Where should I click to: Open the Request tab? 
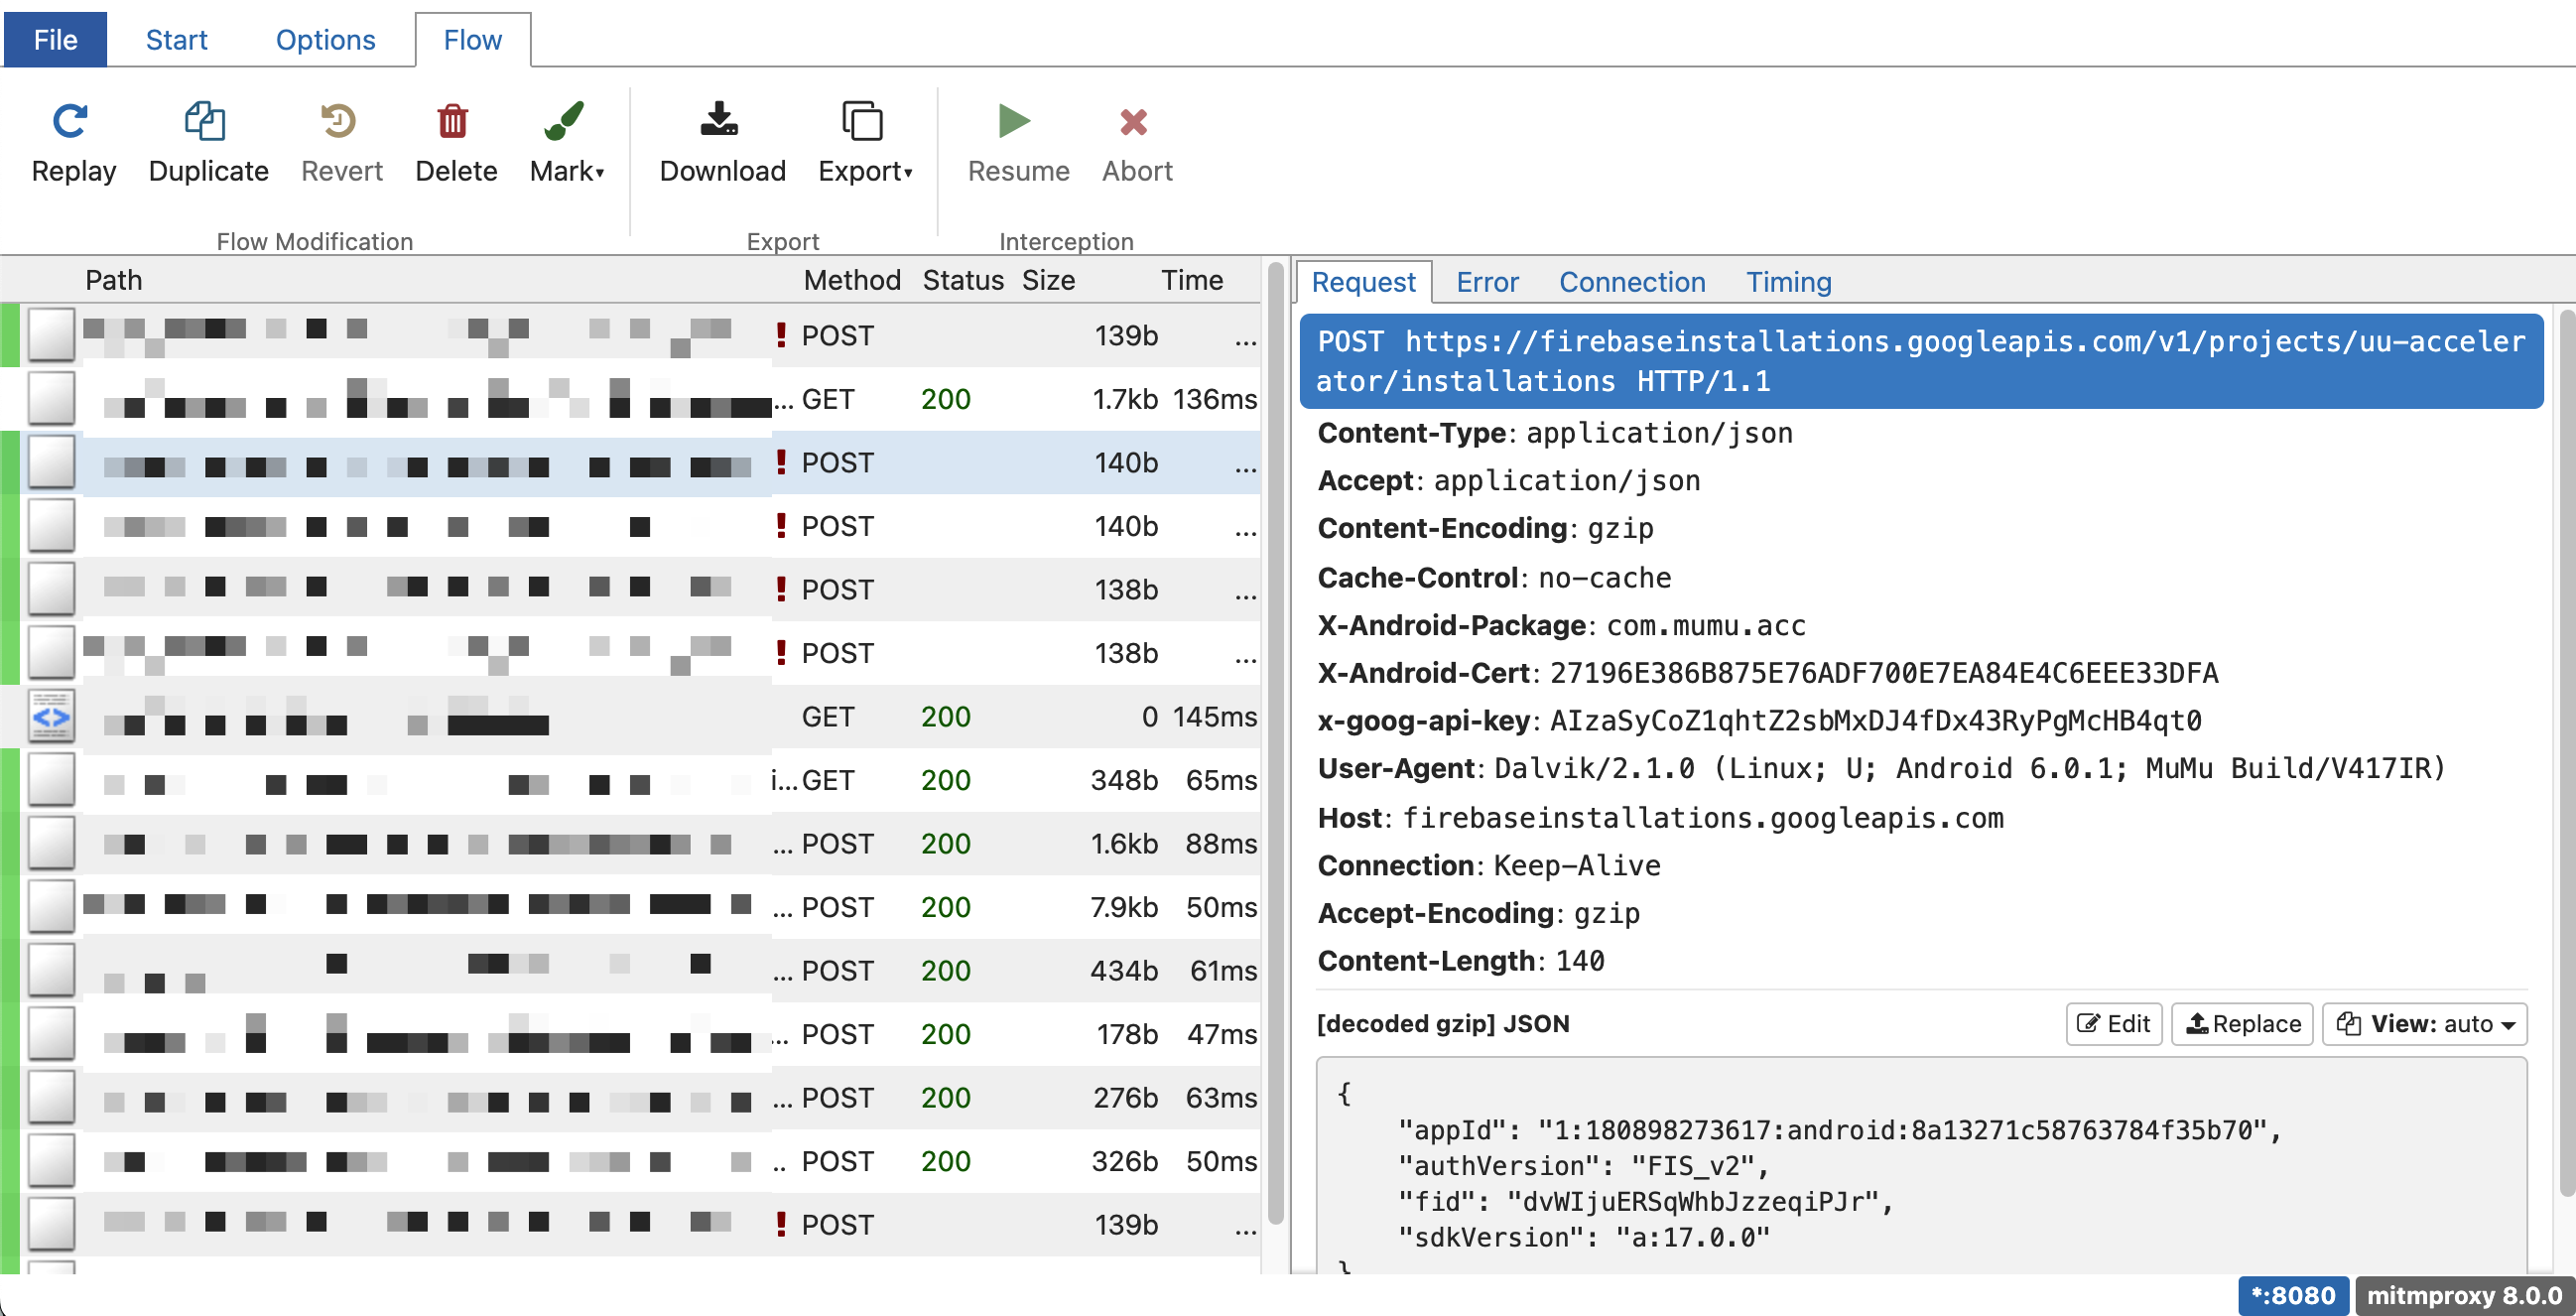point(1363,282)
